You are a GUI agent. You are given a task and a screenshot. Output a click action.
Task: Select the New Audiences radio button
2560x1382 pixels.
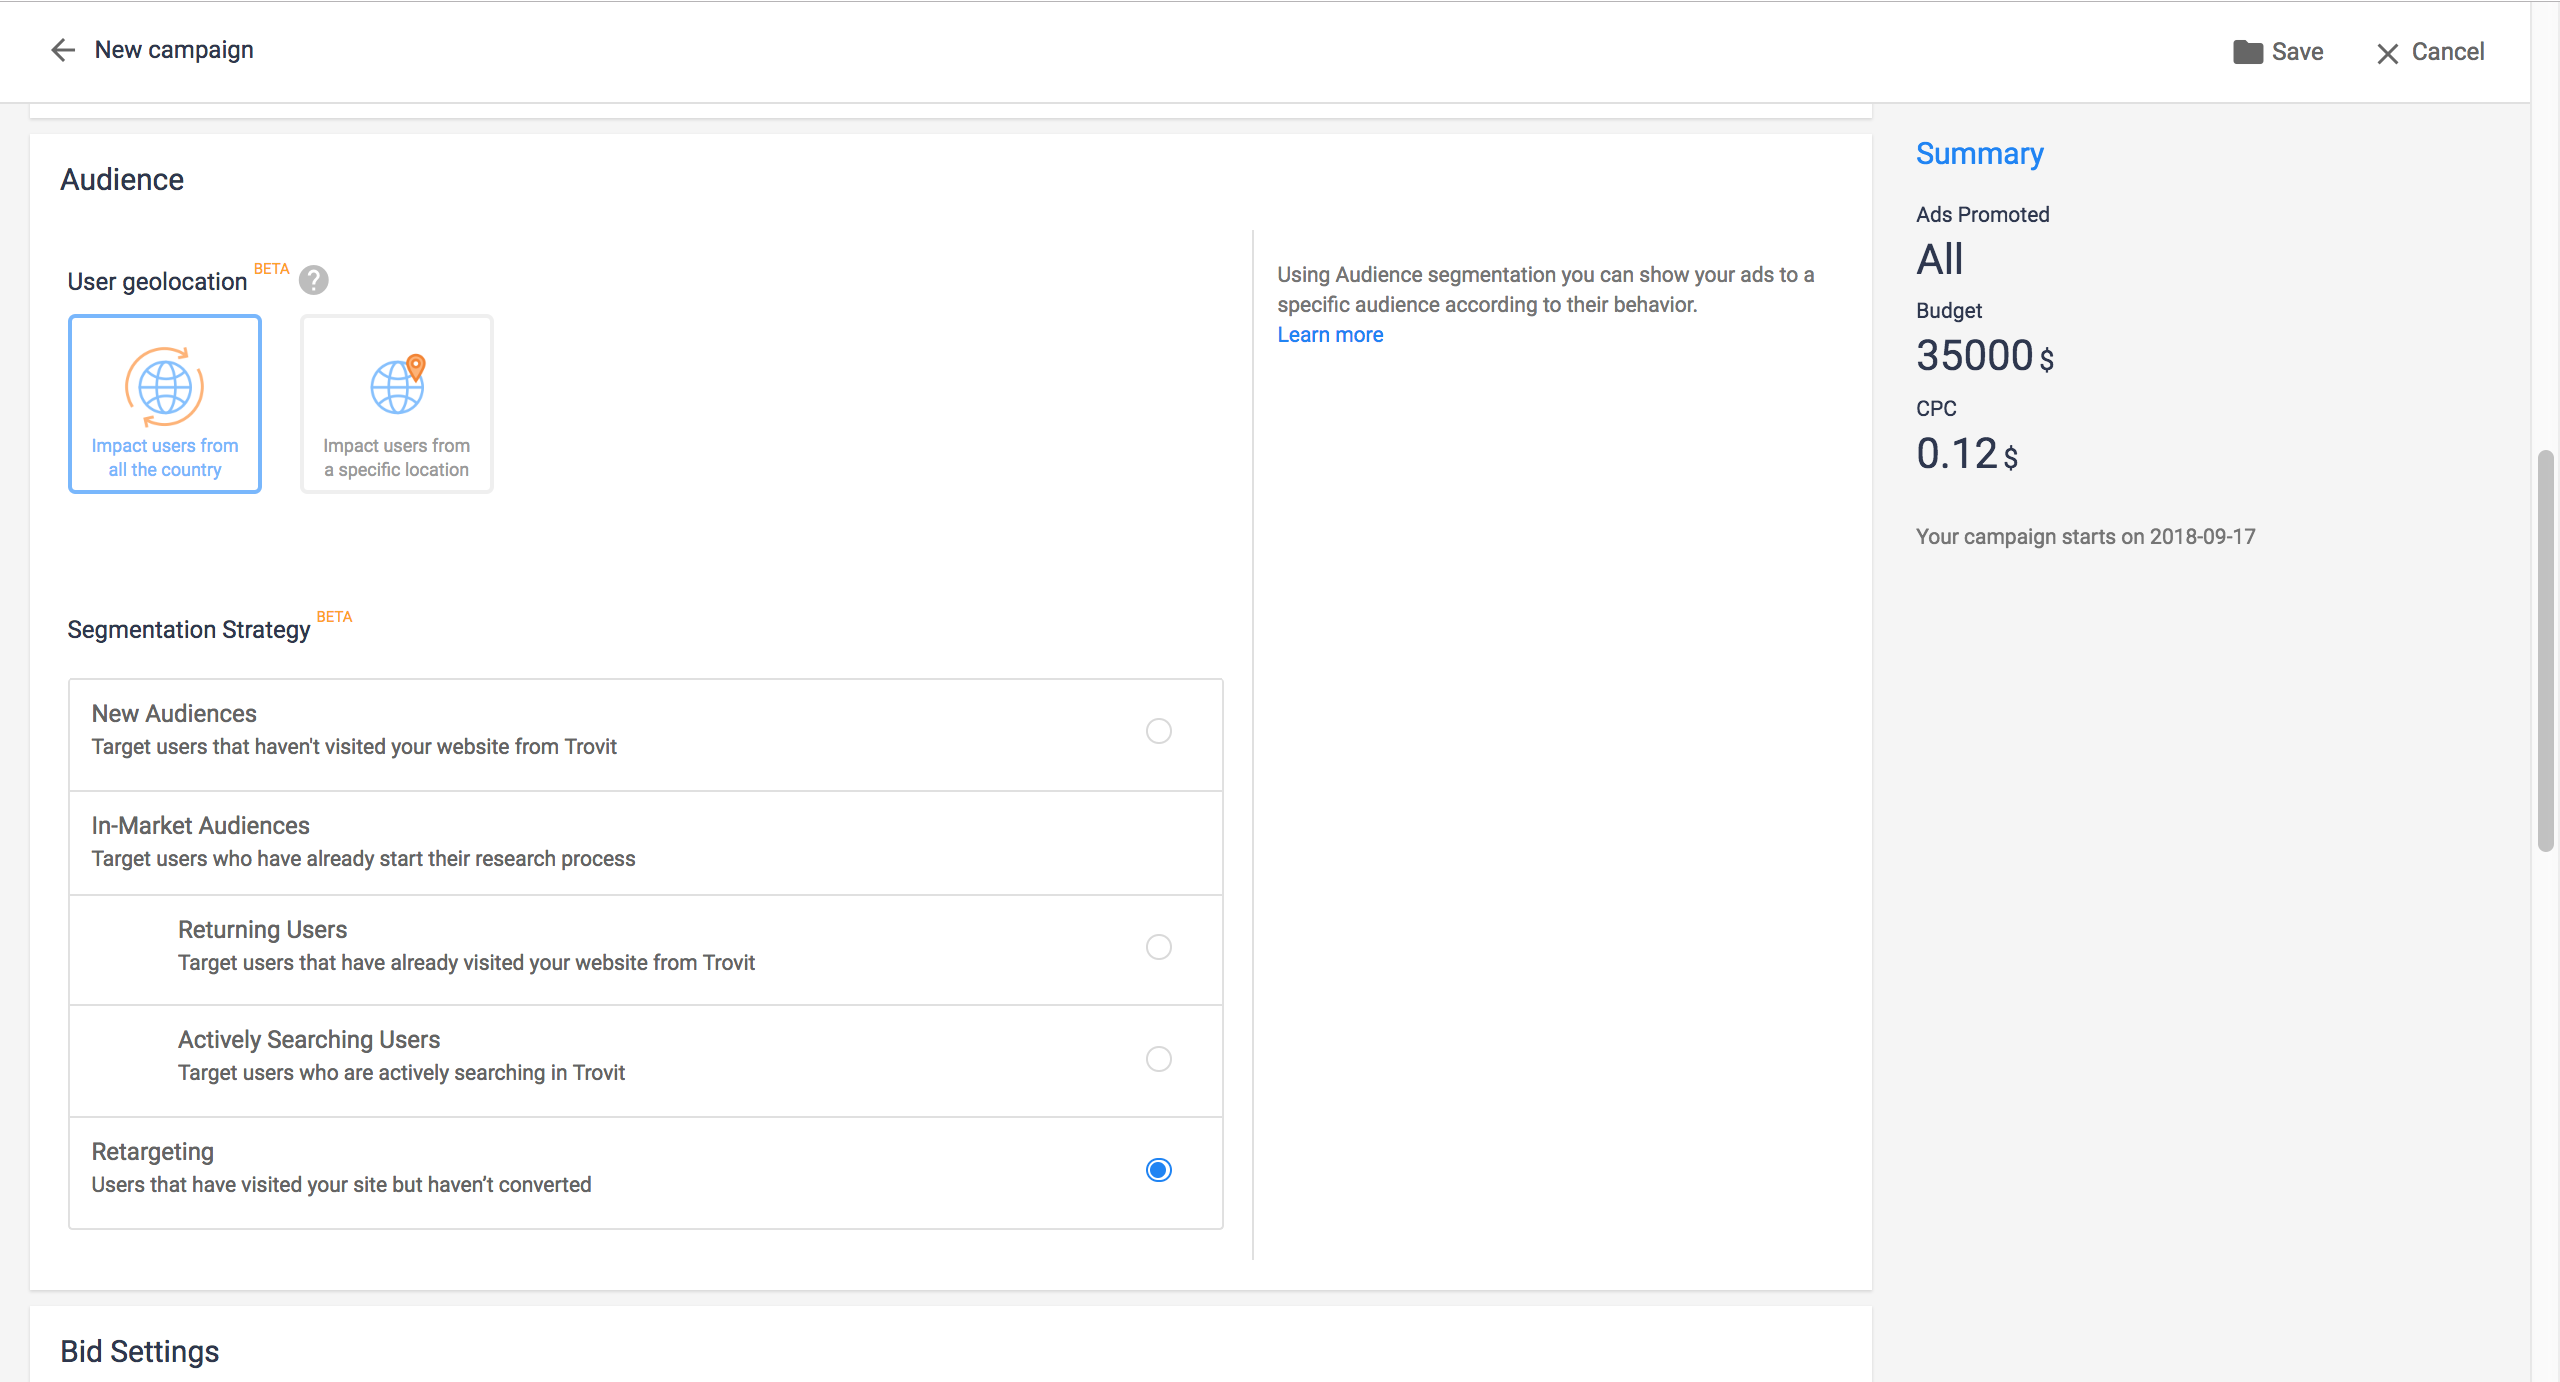point(1158,731)
